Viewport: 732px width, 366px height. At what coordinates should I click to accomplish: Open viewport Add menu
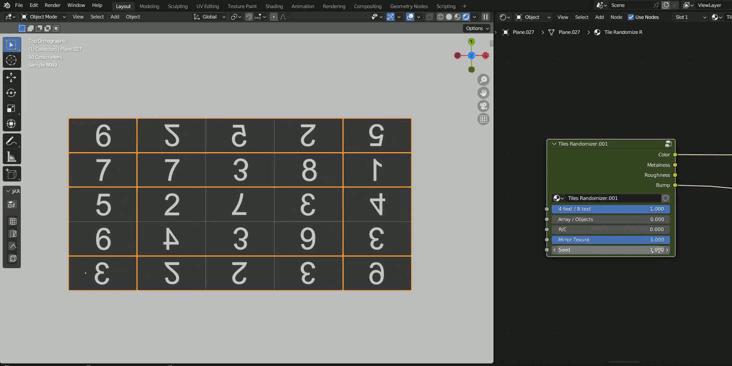point(114,17)
